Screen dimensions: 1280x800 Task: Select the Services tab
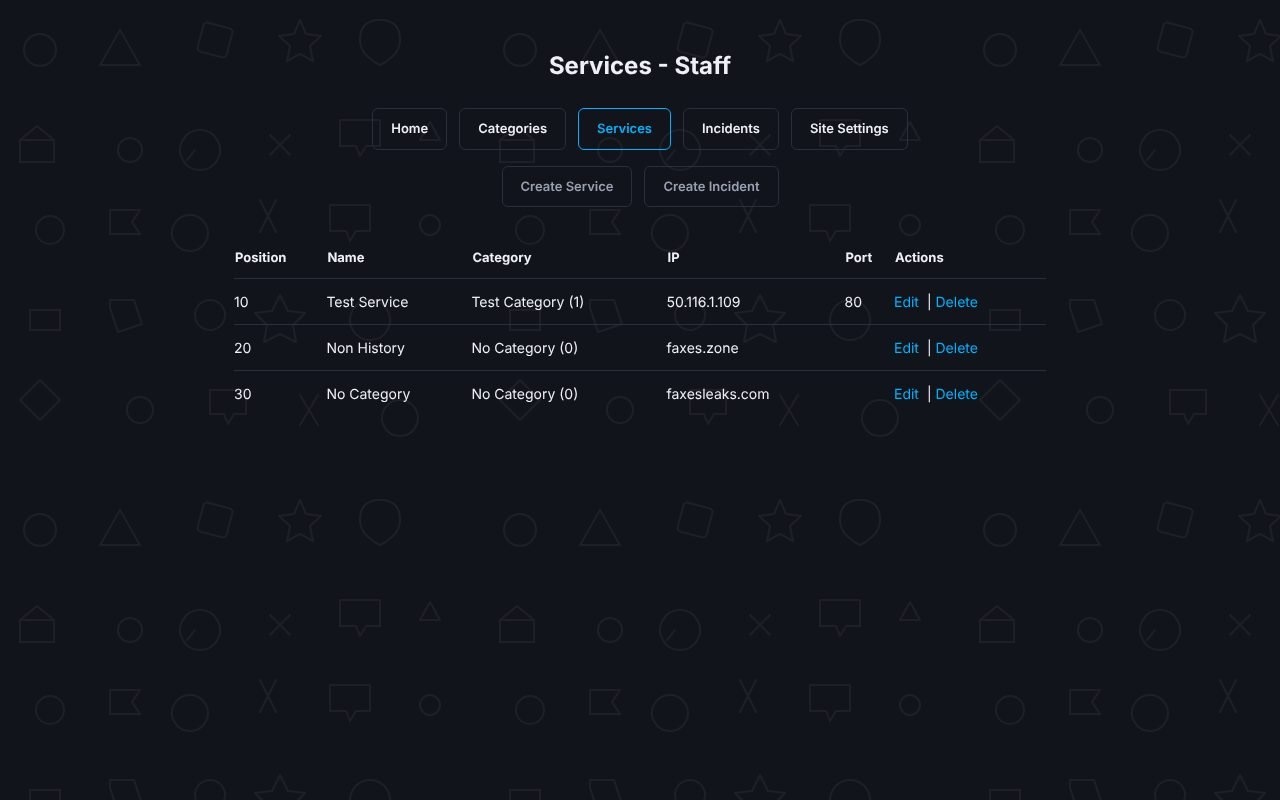click(624, 129)
